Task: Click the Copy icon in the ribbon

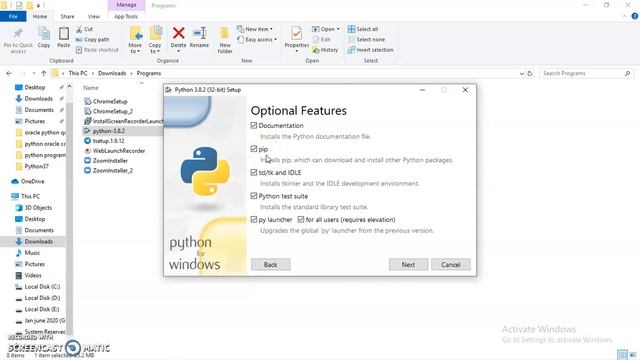Action: click(44, 33)
